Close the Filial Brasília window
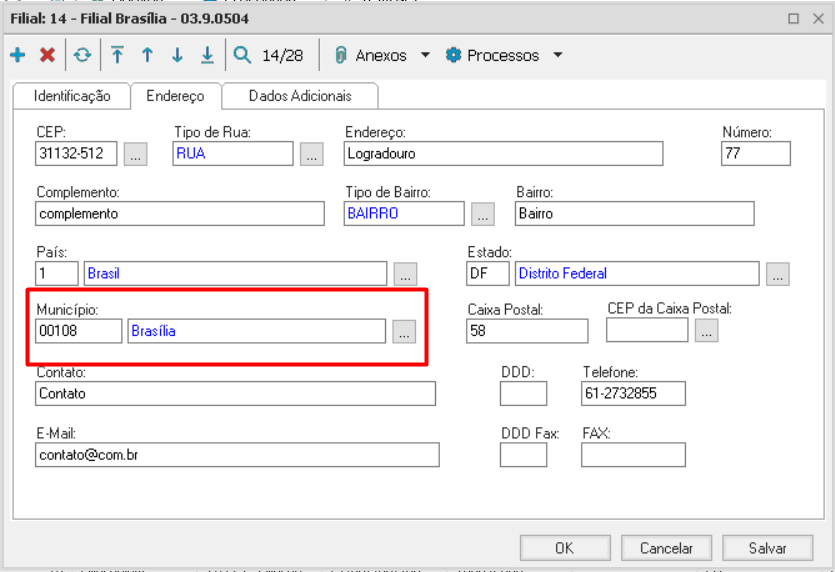This screenshot has width=835, height=572. tap(818, 19)
